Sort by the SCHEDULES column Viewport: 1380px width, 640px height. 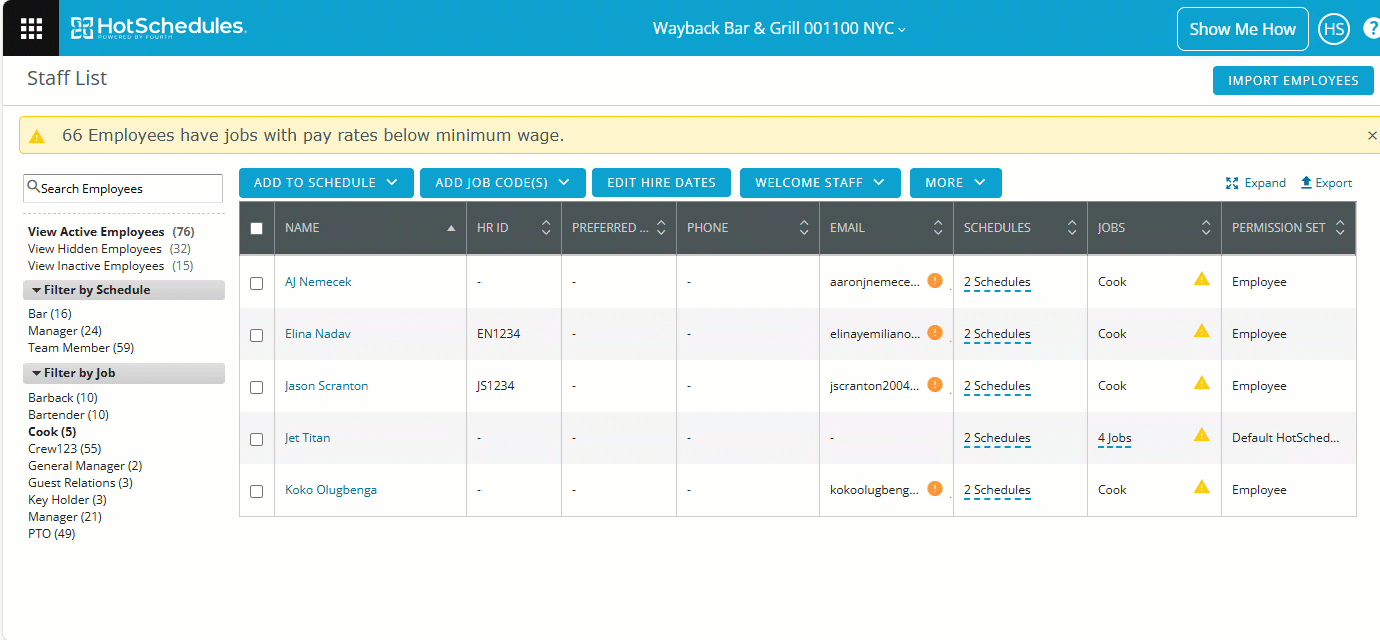click(x=1072, y=228)
